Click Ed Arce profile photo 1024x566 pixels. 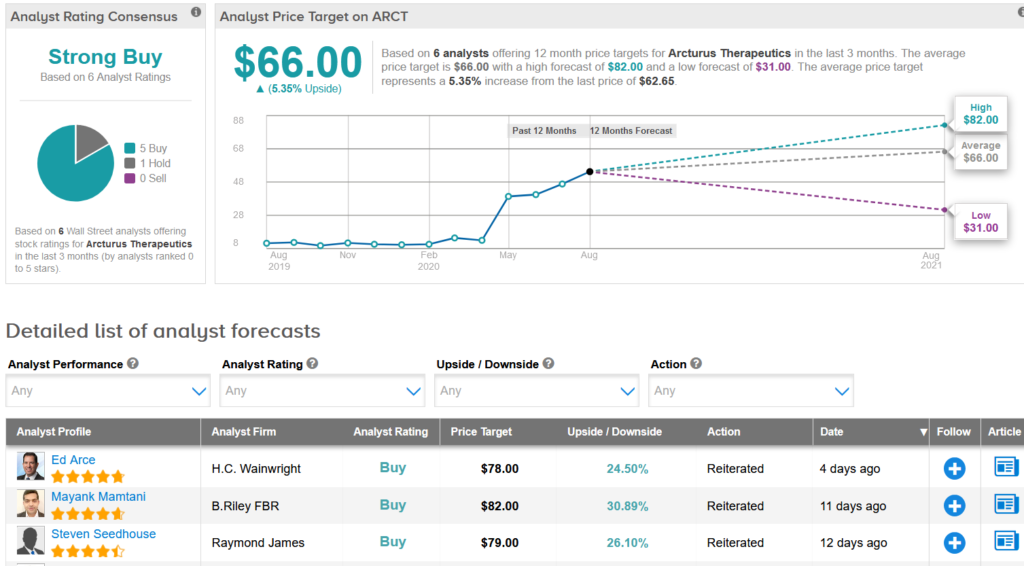[31, 466]
